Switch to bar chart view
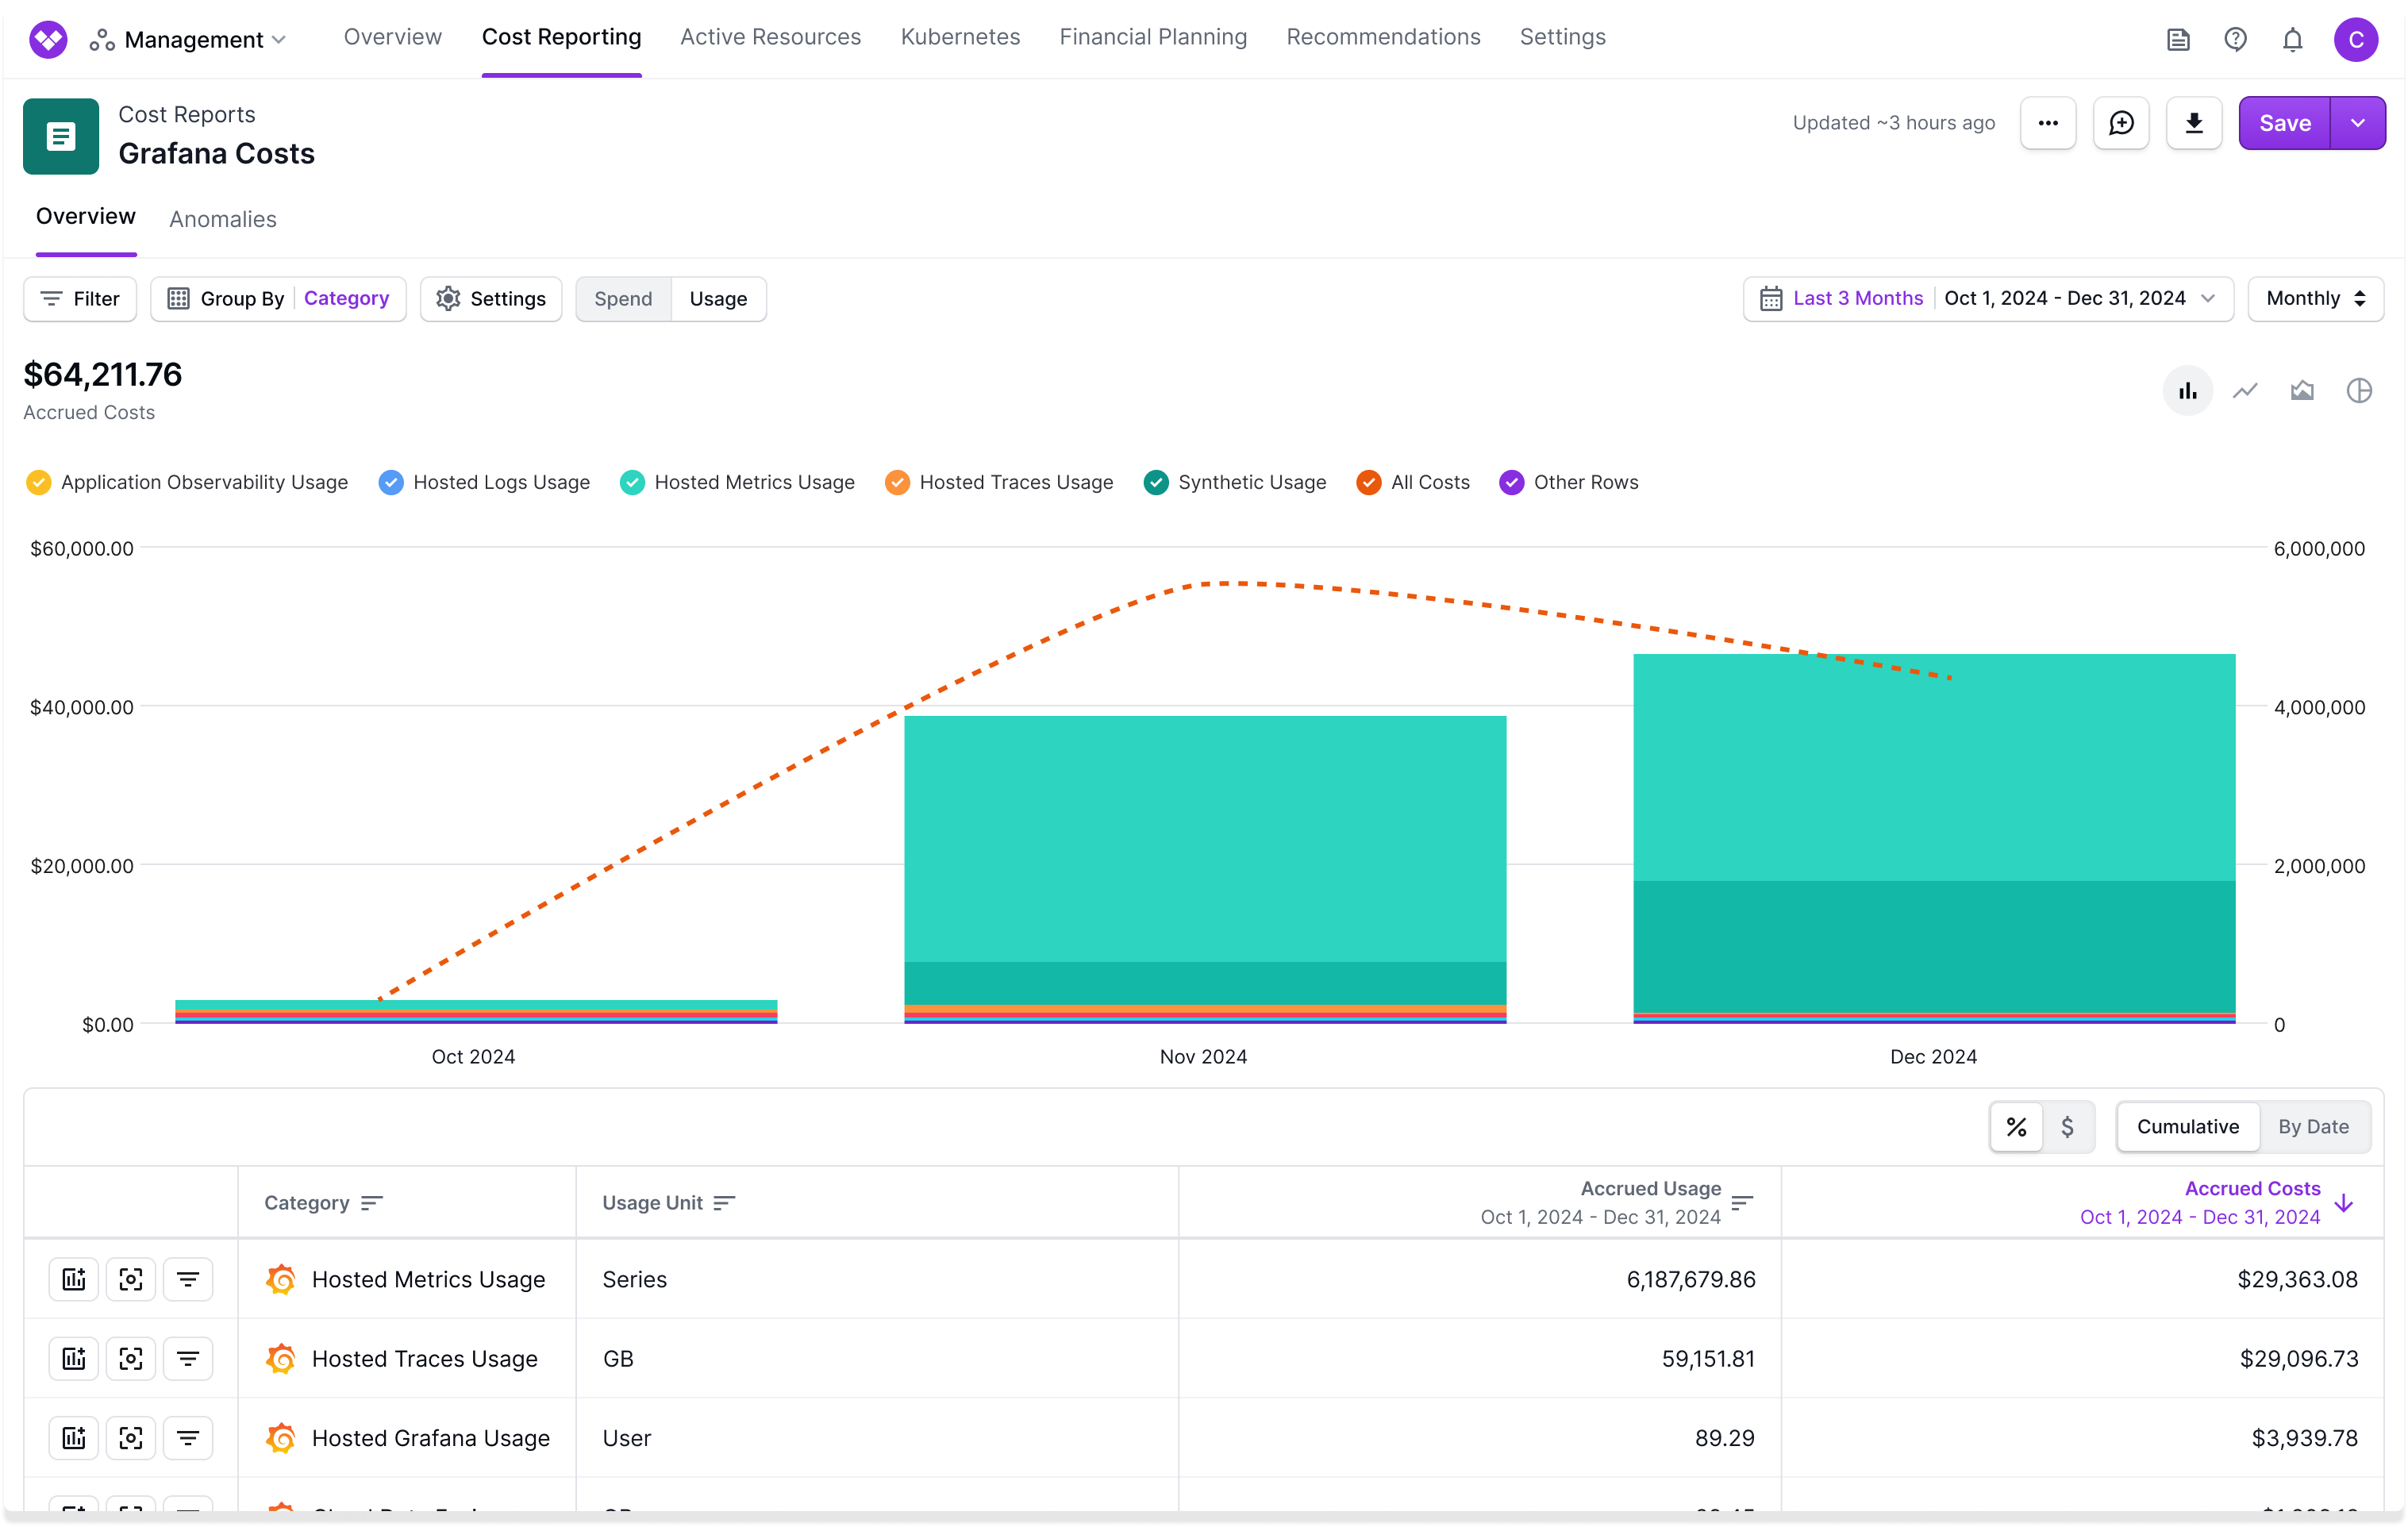Viewport: 2408px width, 1527px height. tap(2188, 391)
